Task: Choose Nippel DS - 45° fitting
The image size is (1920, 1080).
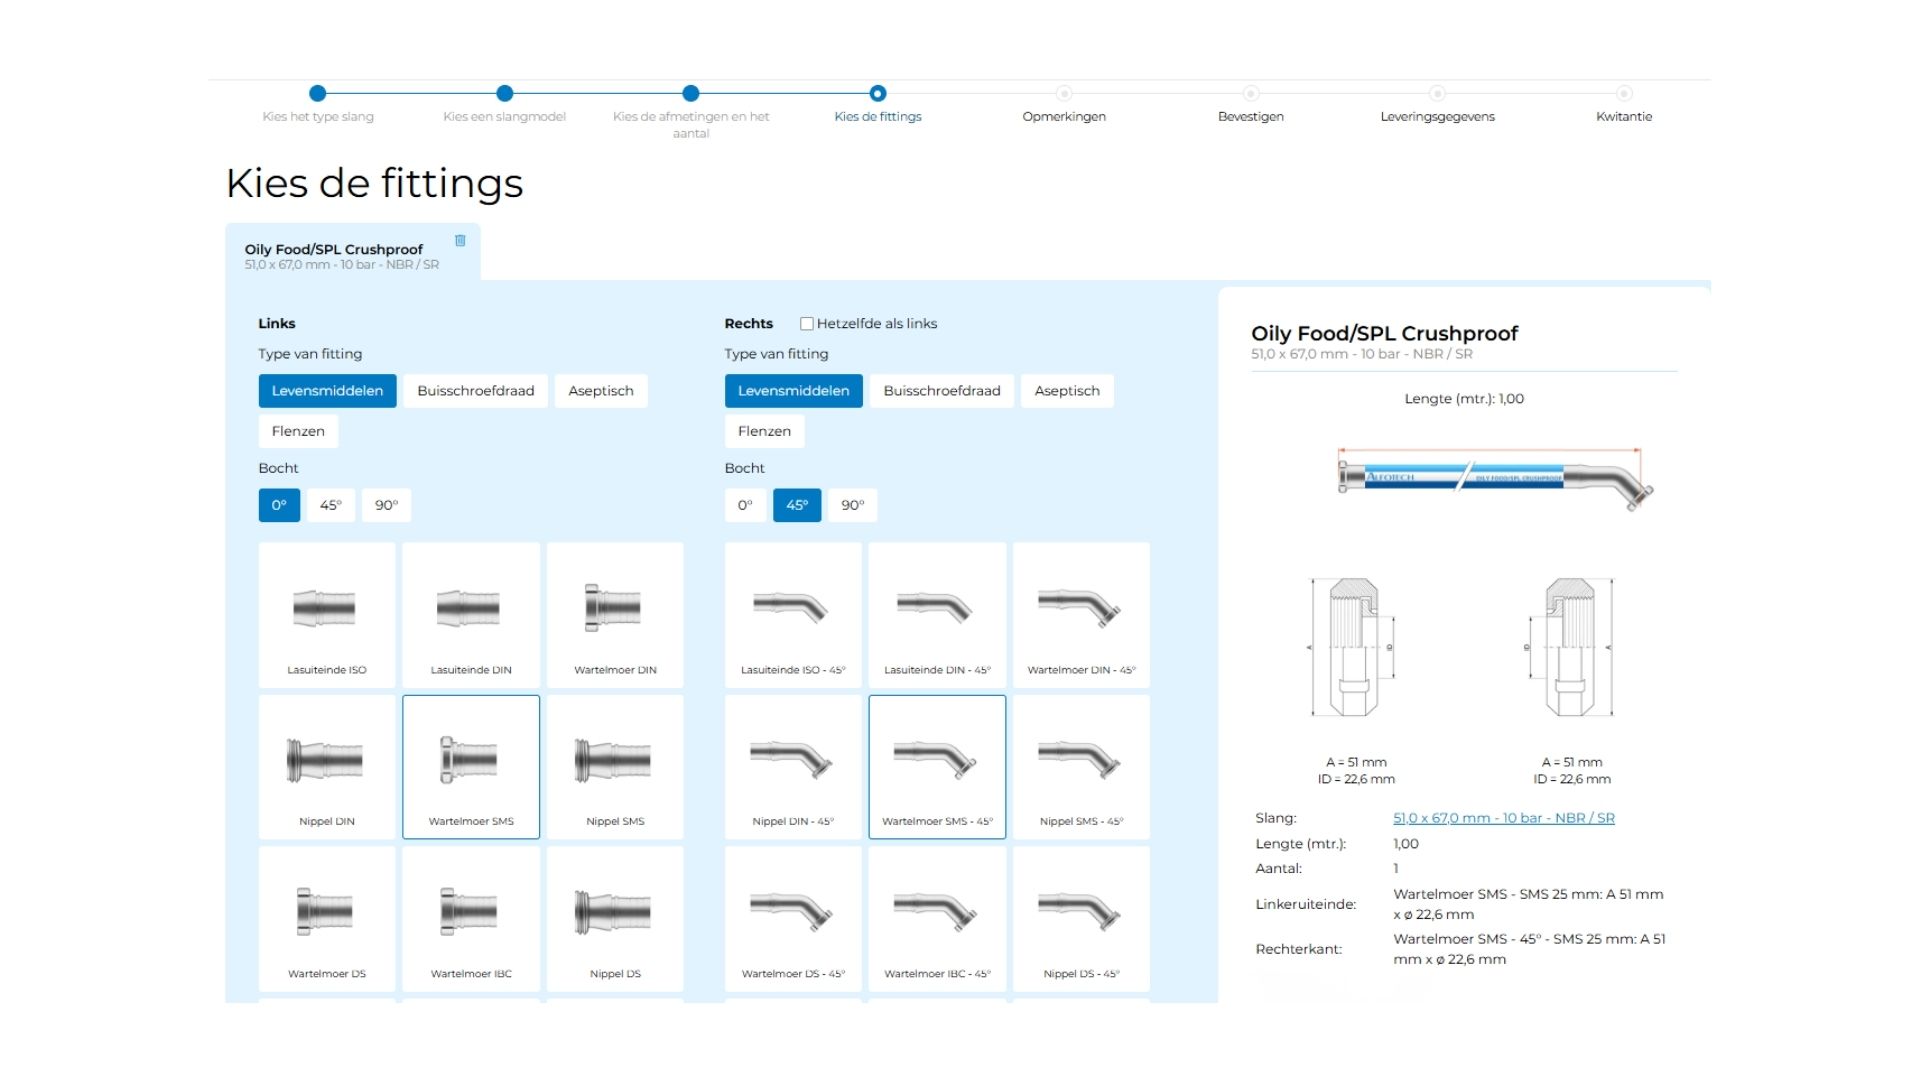Action: (x=1081, y=919)
